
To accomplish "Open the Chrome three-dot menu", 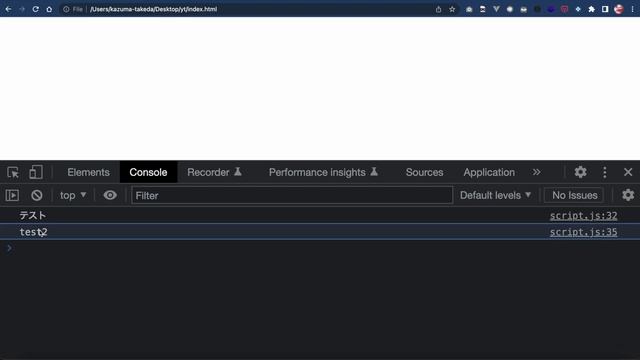I will (632, 9).
